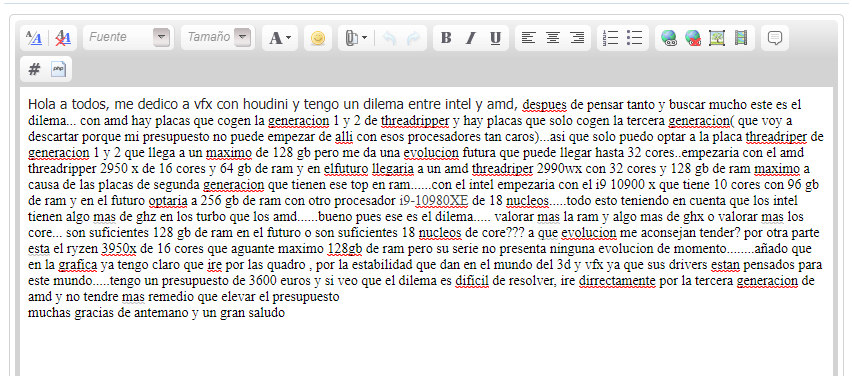Switch editor mode with the A/A icon
This screenshot has width=852, height=376.
click(34, 37)
